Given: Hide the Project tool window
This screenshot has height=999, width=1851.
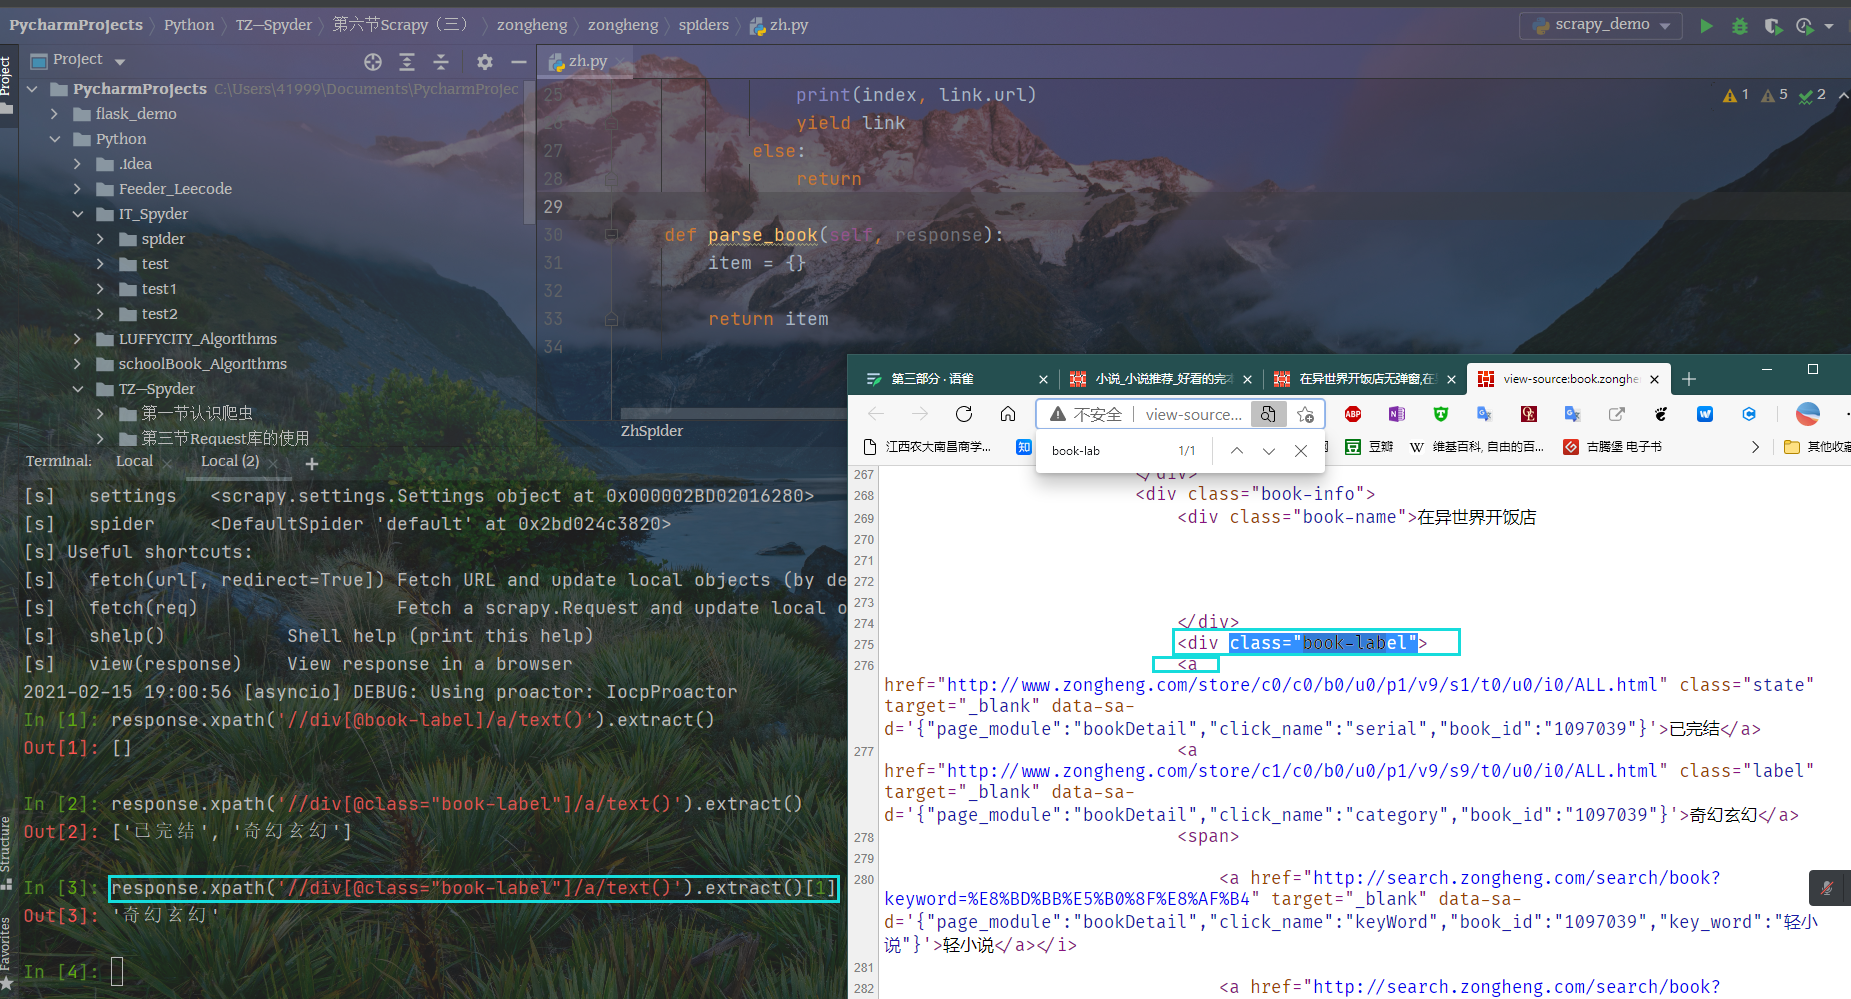Looking at the screenshot, I should (x=518, y=62).
